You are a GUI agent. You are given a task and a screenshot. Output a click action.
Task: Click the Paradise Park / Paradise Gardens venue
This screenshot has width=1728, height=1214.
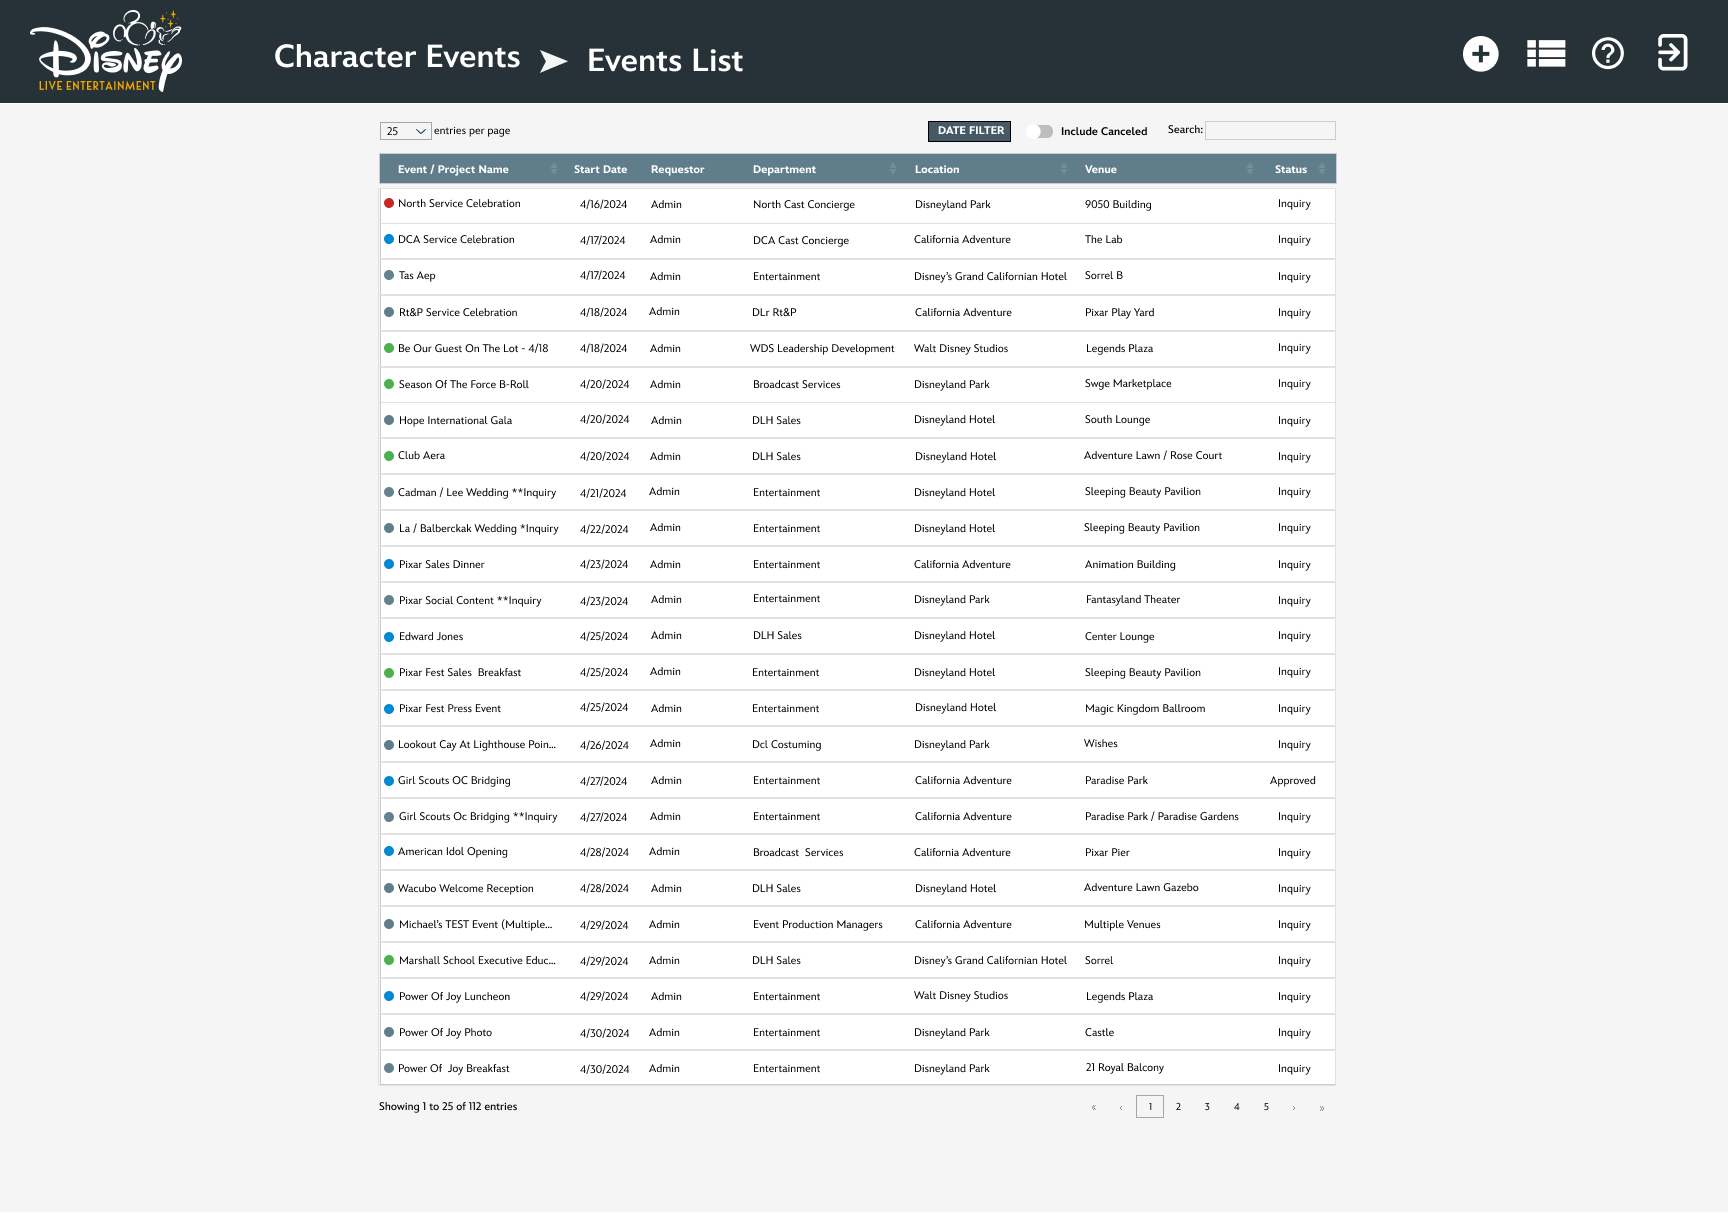(1162, 816)
